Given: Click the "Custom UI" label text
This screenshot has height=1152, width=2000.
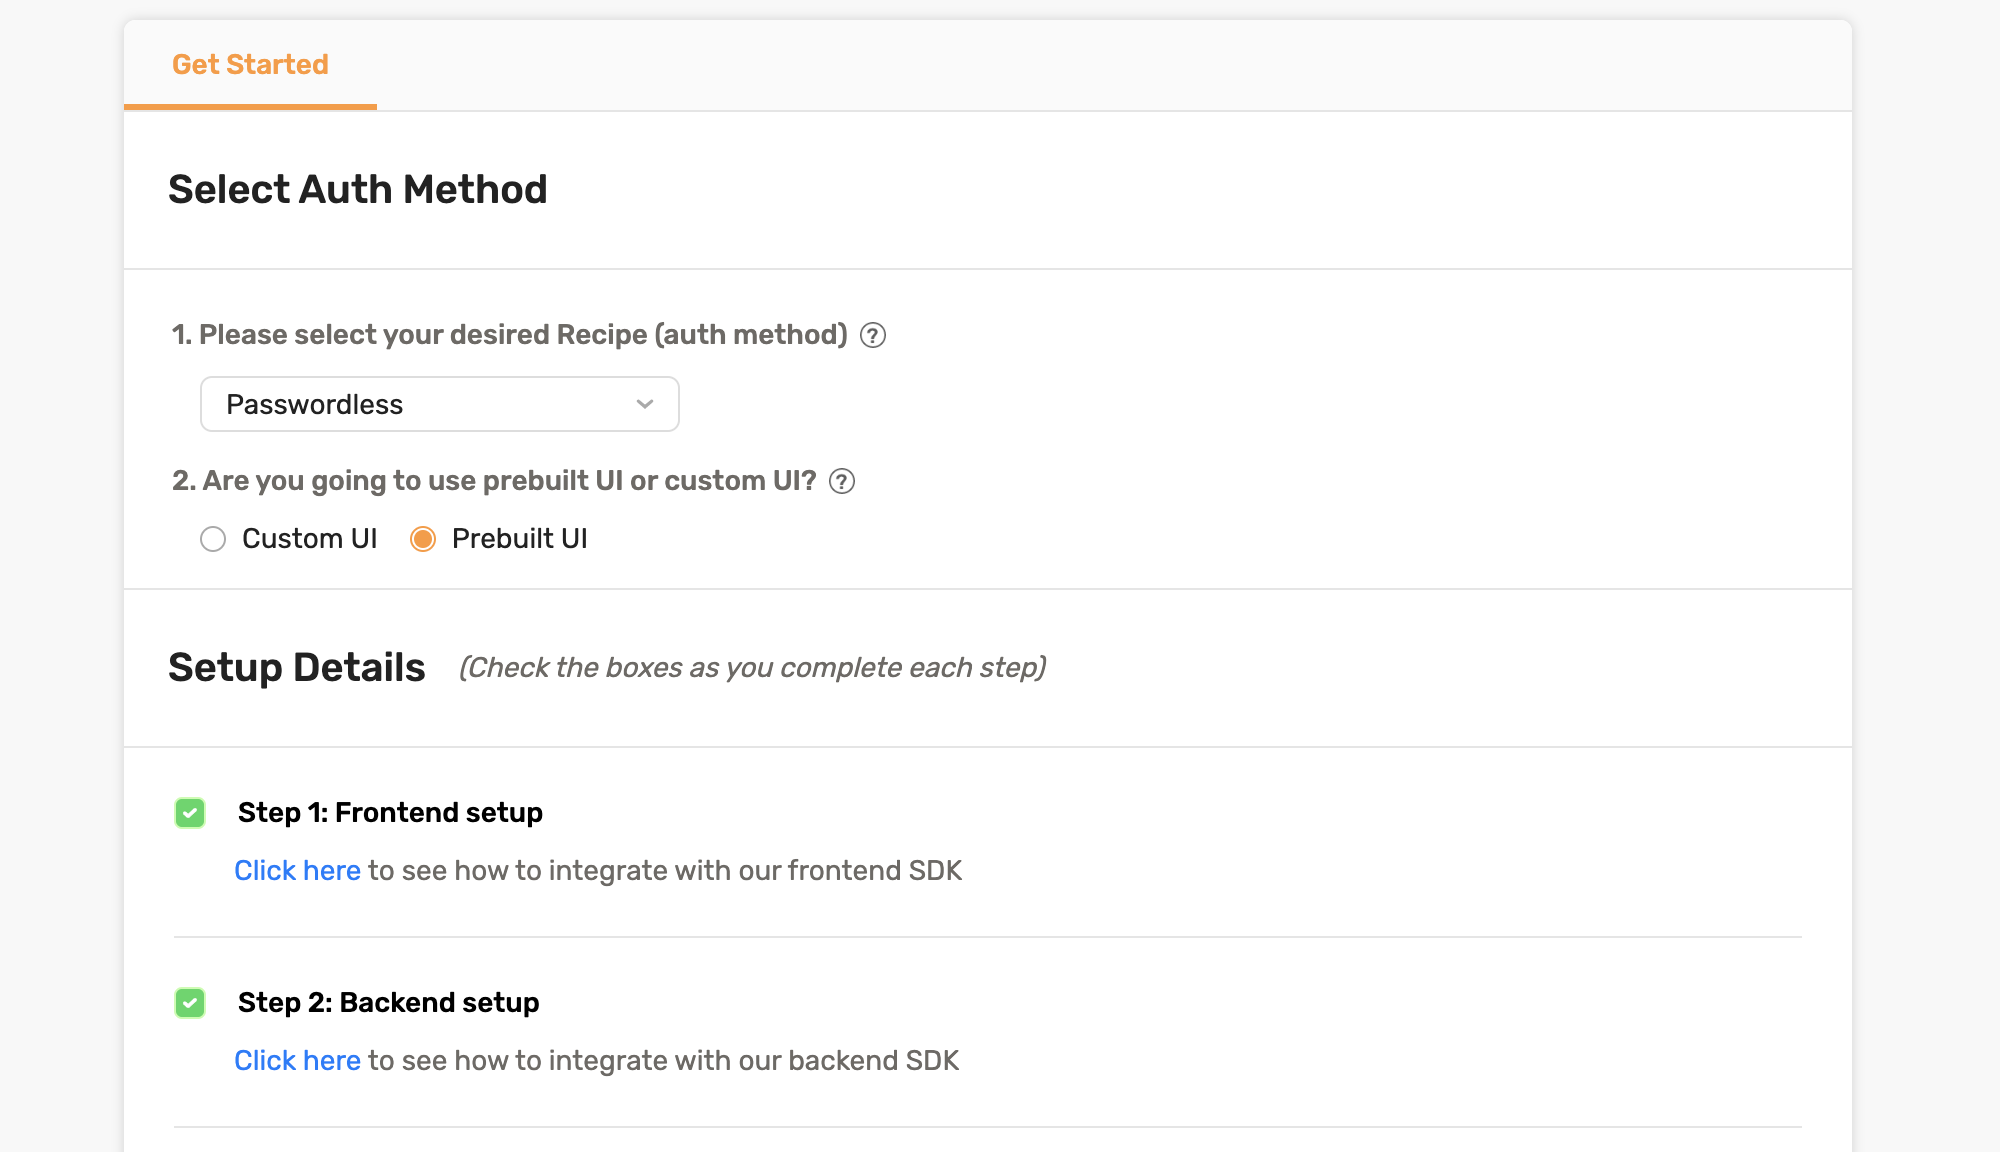Looking at the screenshot, I should point(310,539).
